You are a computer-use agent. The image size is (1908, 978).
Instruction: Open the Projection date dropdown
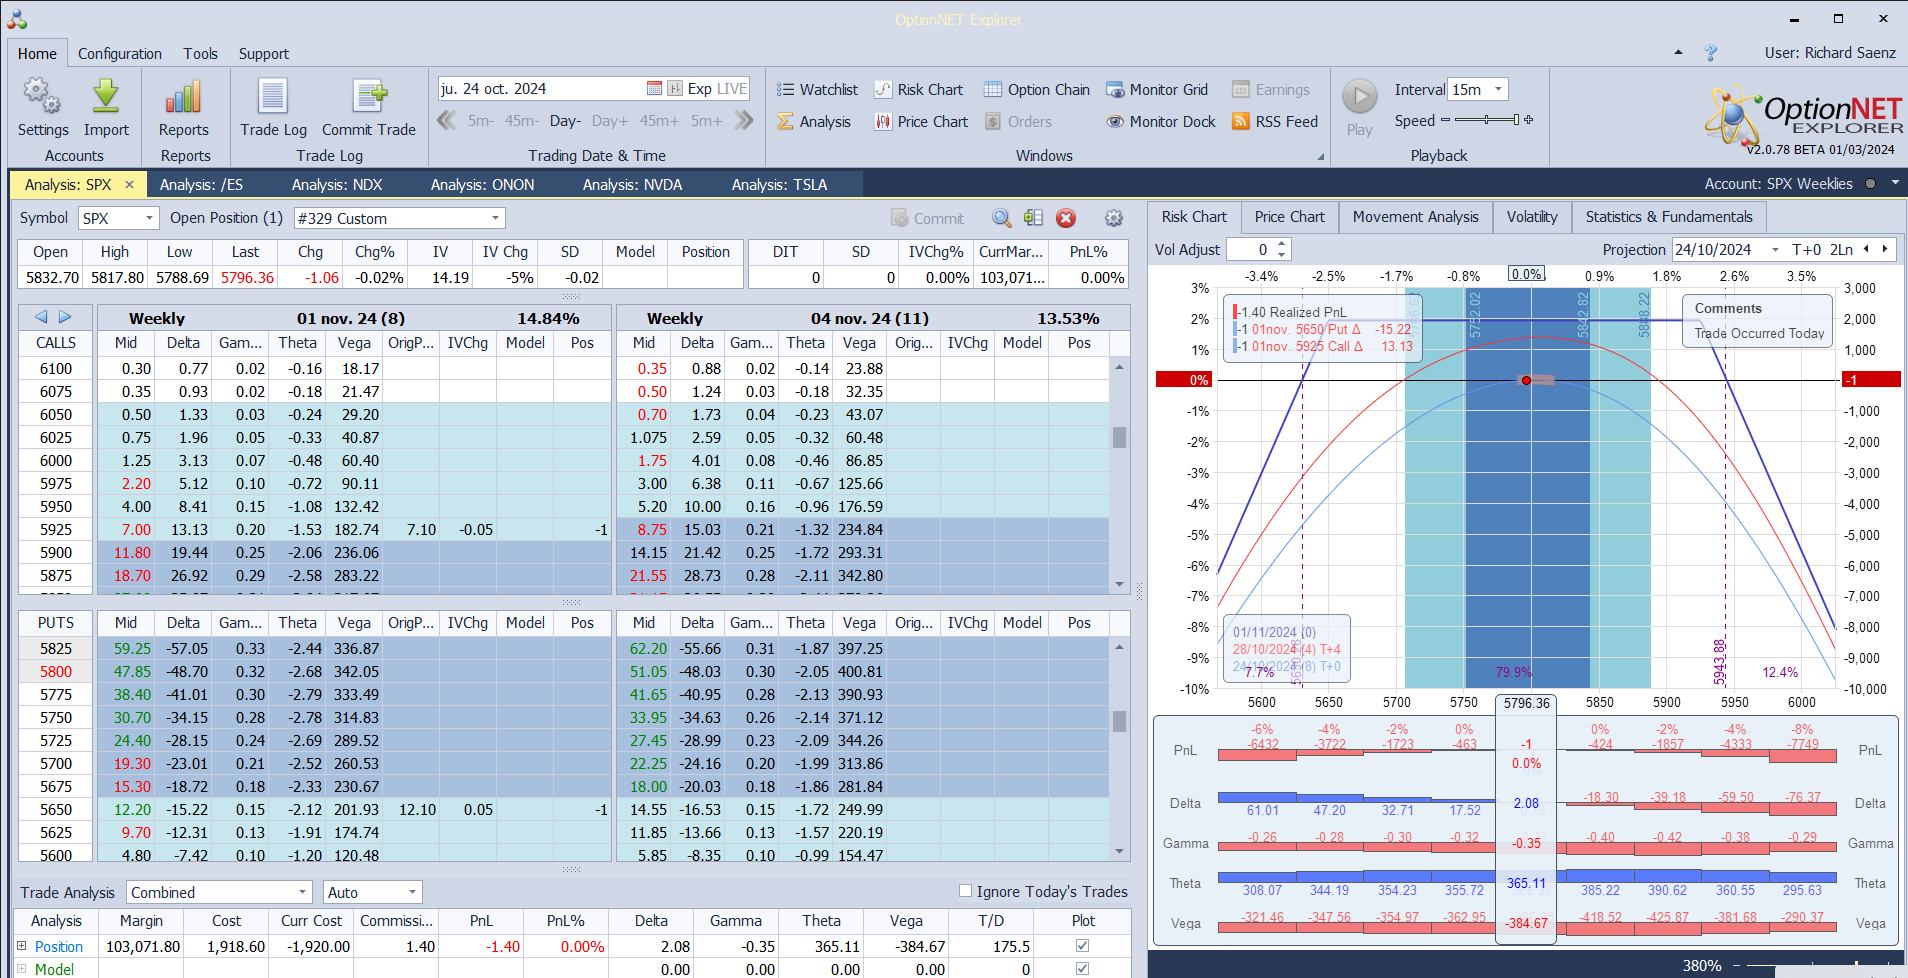pyautogui.click(x=1775, y=250)
